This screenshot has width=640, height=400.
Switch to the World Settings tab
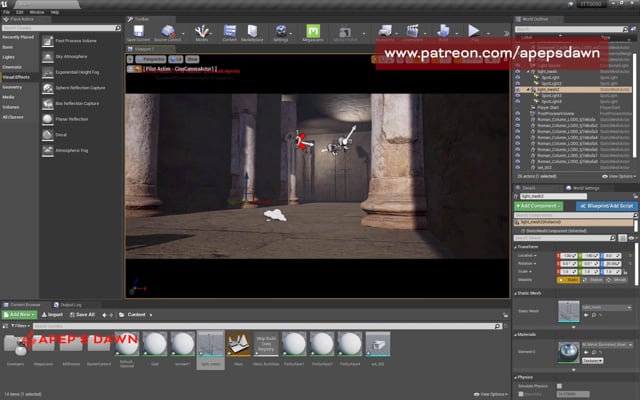point(582,188)
